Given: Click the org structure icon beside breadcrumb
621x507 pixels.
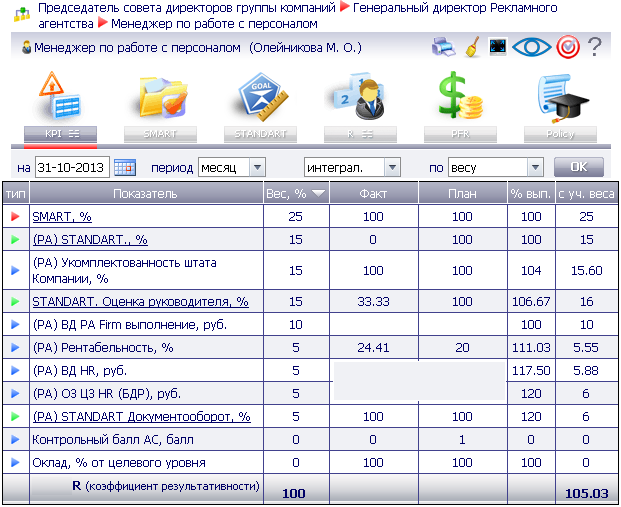Looking at the screenshot, I should 22,15.
